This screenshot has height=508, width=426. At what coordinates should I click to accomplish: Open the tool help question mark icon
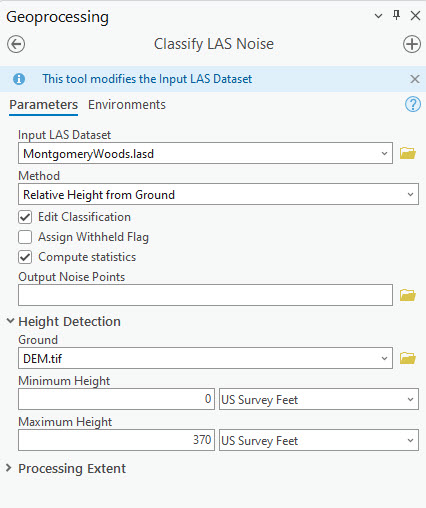413,104
